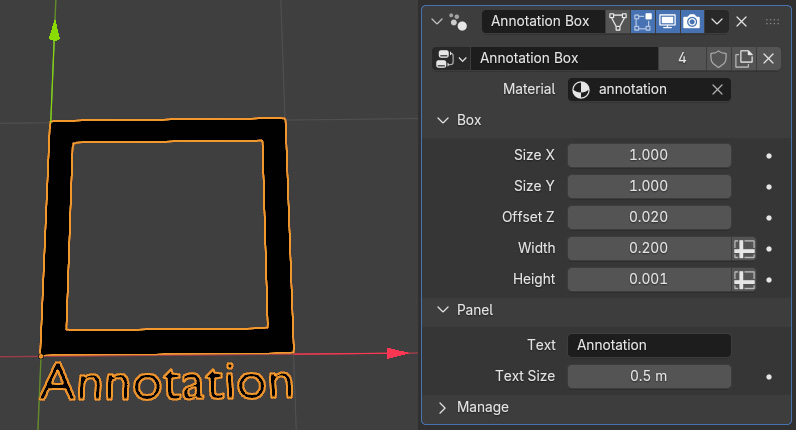Expand the Manage section

click(x=443, y=407)
